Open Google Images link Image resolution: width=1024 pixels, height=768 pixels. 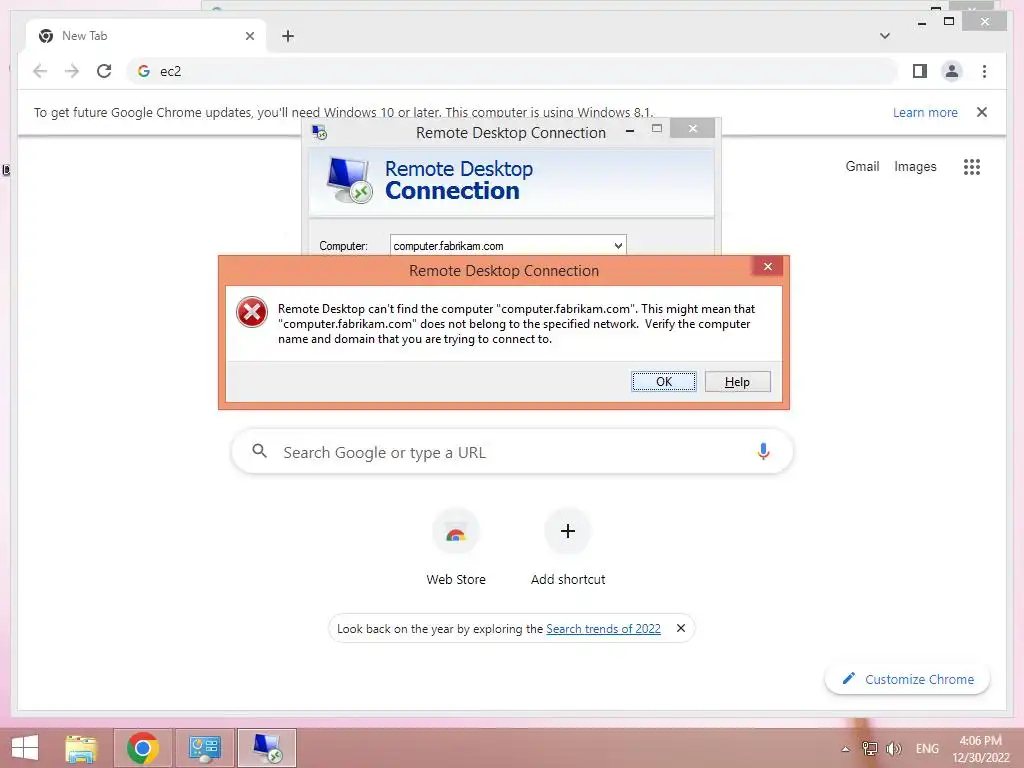click(x=915, y=167)
